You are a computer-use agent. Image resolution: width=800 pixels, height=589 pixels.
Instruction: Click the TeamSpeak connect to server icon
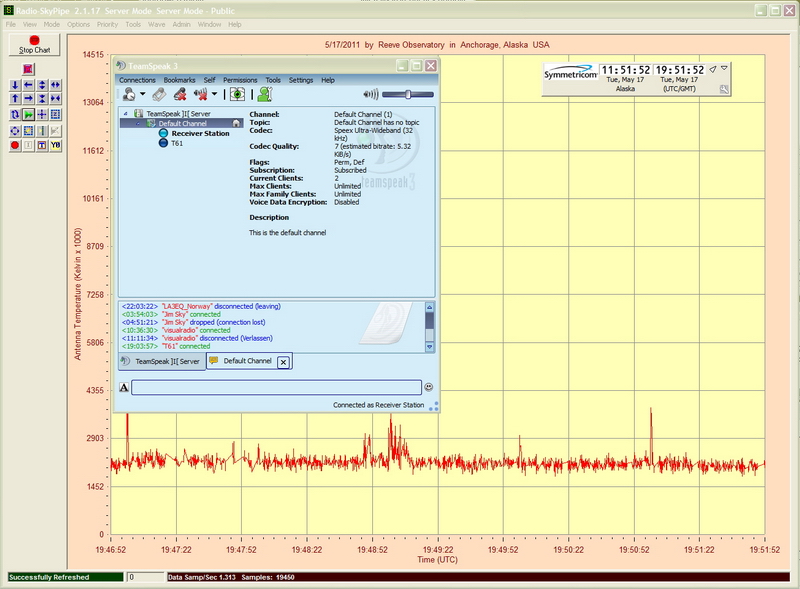point(129,94)
